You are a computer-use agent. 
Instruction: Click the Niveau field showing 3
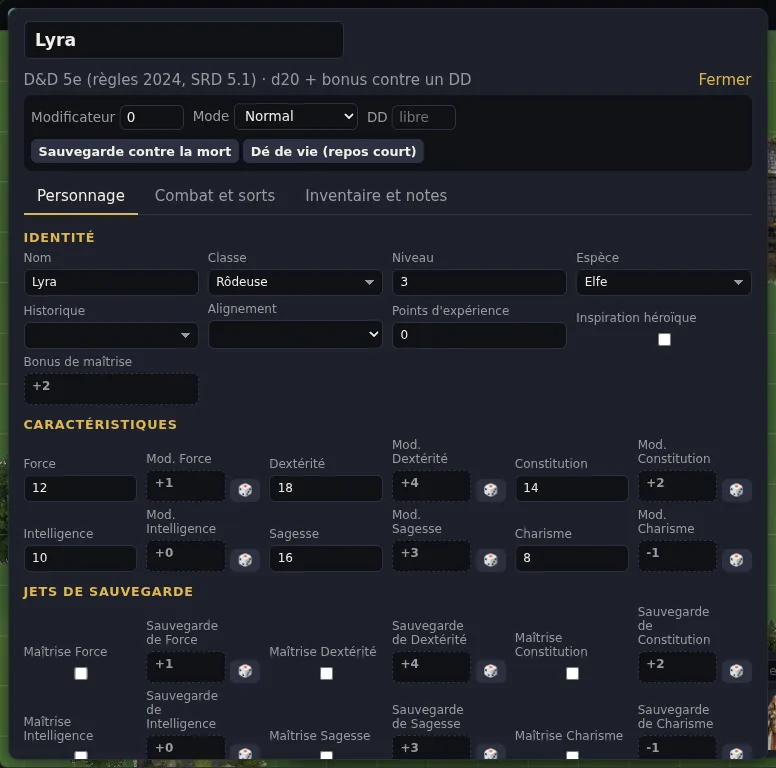[479, 282]
